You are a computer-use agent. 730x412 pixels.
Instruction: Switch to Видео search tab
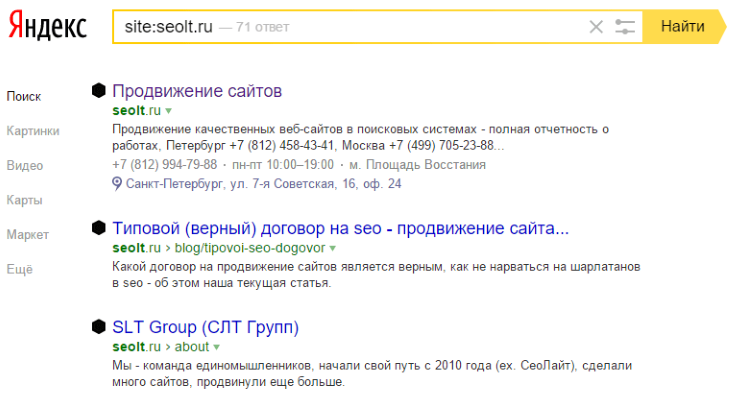[x=25, y=165]
